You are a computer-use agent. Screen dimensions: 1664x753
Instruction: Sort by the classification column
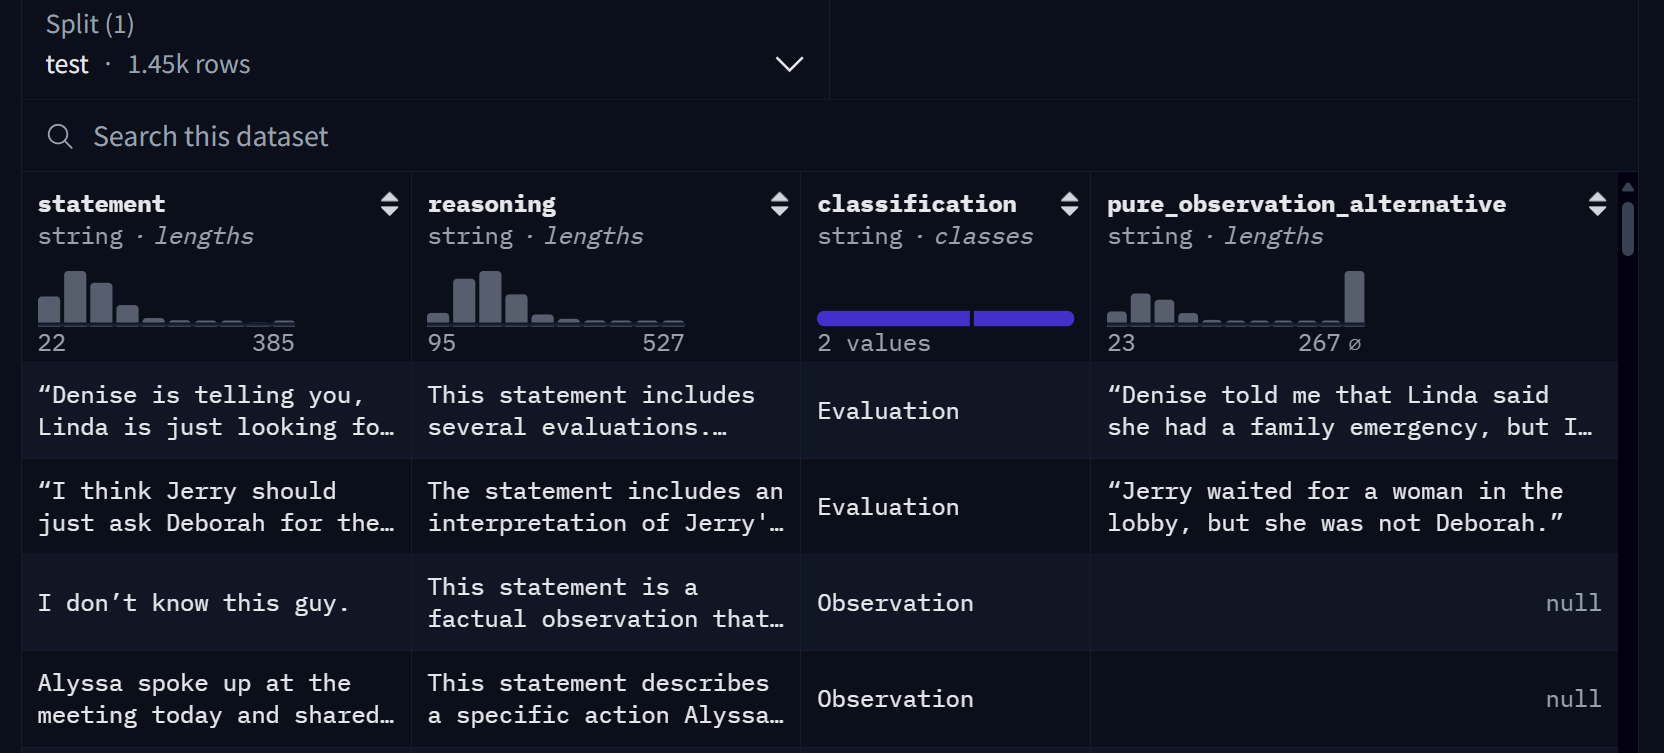[x=1069, y=204]
